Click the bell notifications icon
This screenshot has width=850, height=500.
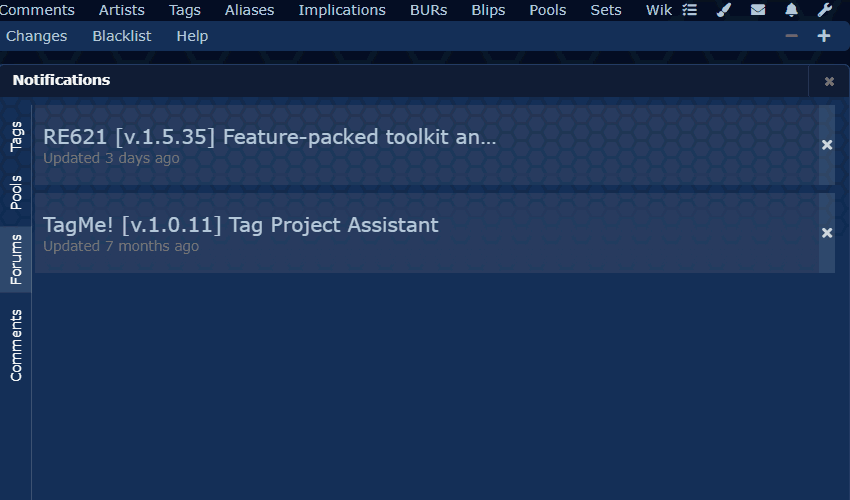791,10
